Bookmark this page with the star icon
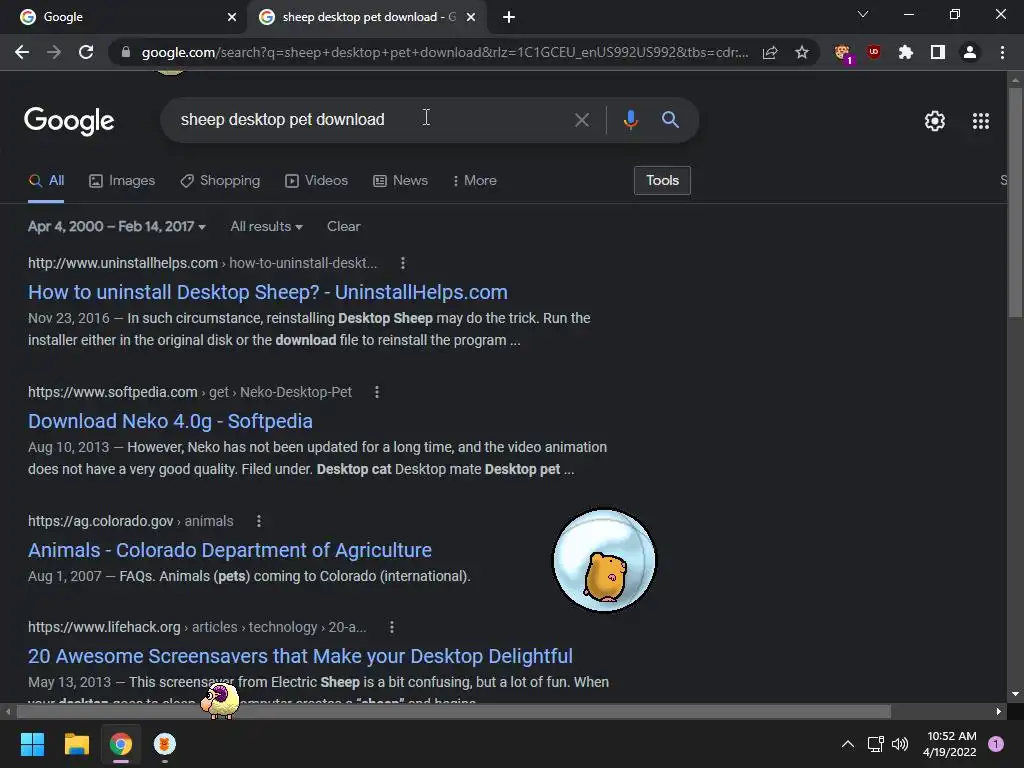This screenshot has height=768, width=1024. pyautogui.click(x=802, y=52)
